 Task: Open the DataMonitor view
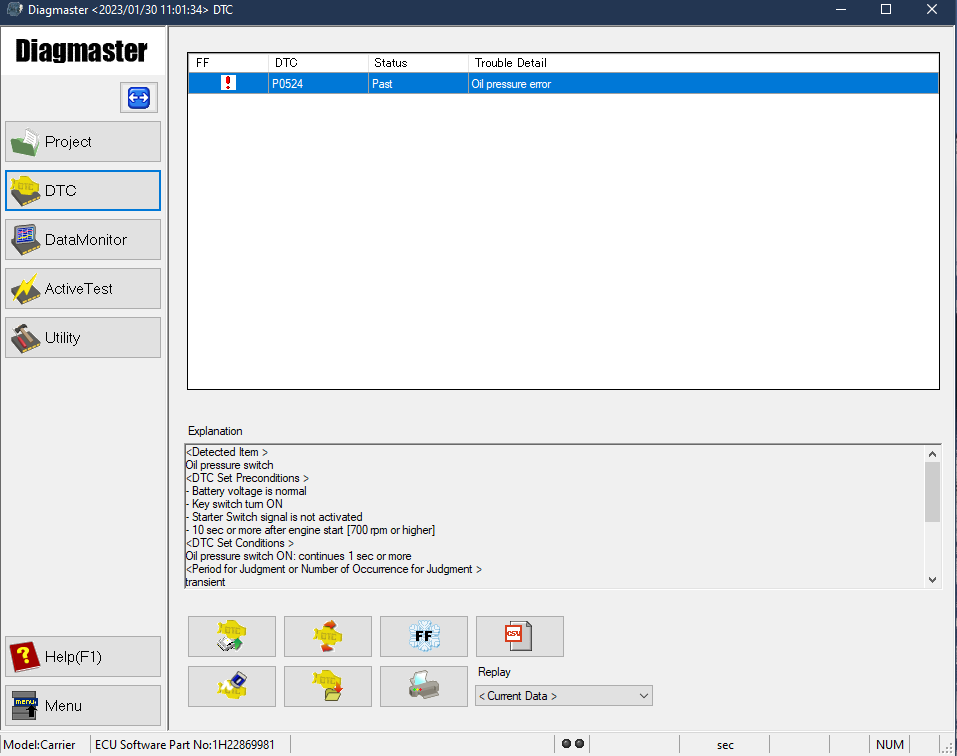click(83, 240)
